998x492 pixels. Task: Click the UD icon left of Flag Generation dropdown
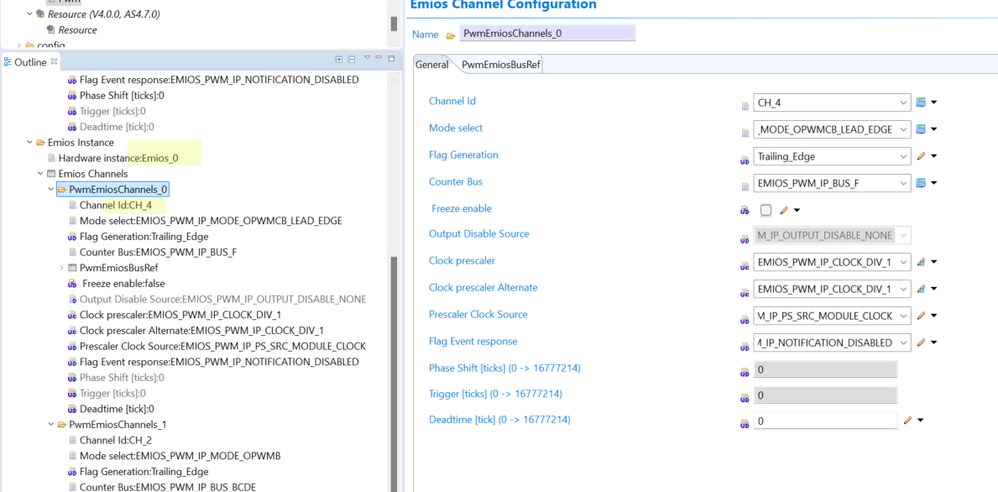click(x=745, y=160)
